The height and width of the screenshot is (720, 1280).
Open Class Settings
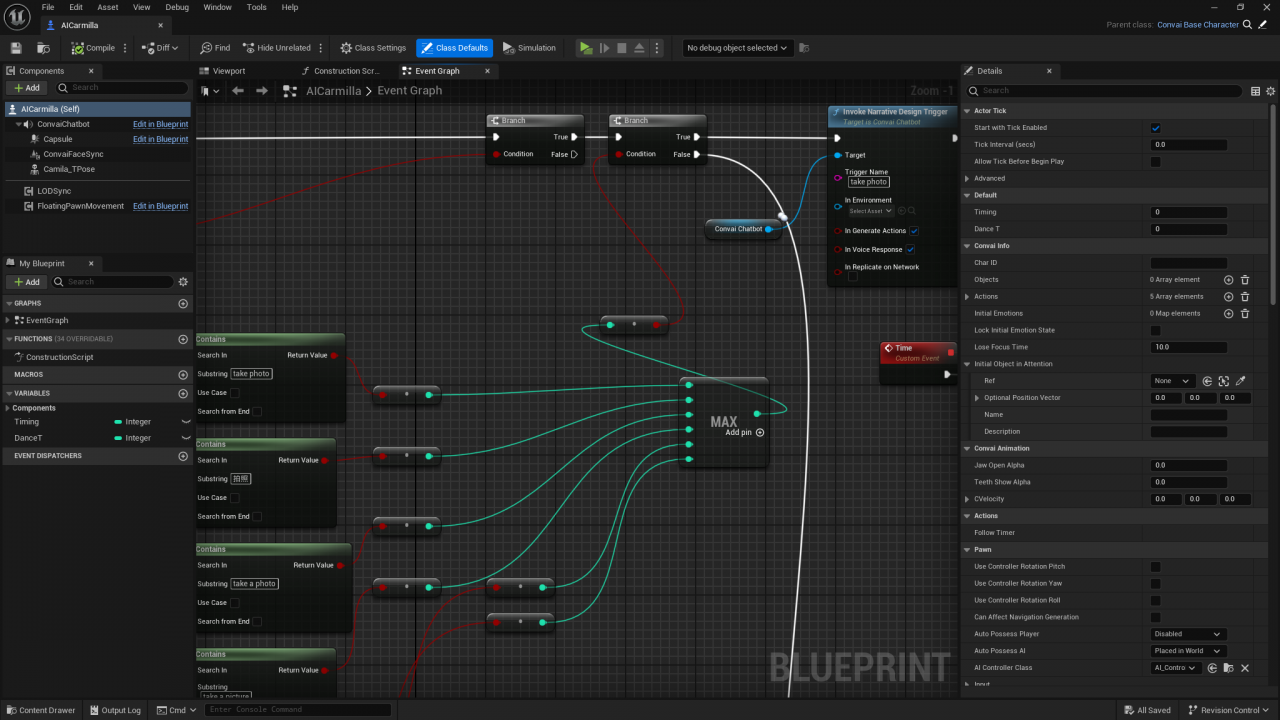(x=372, y=48)
